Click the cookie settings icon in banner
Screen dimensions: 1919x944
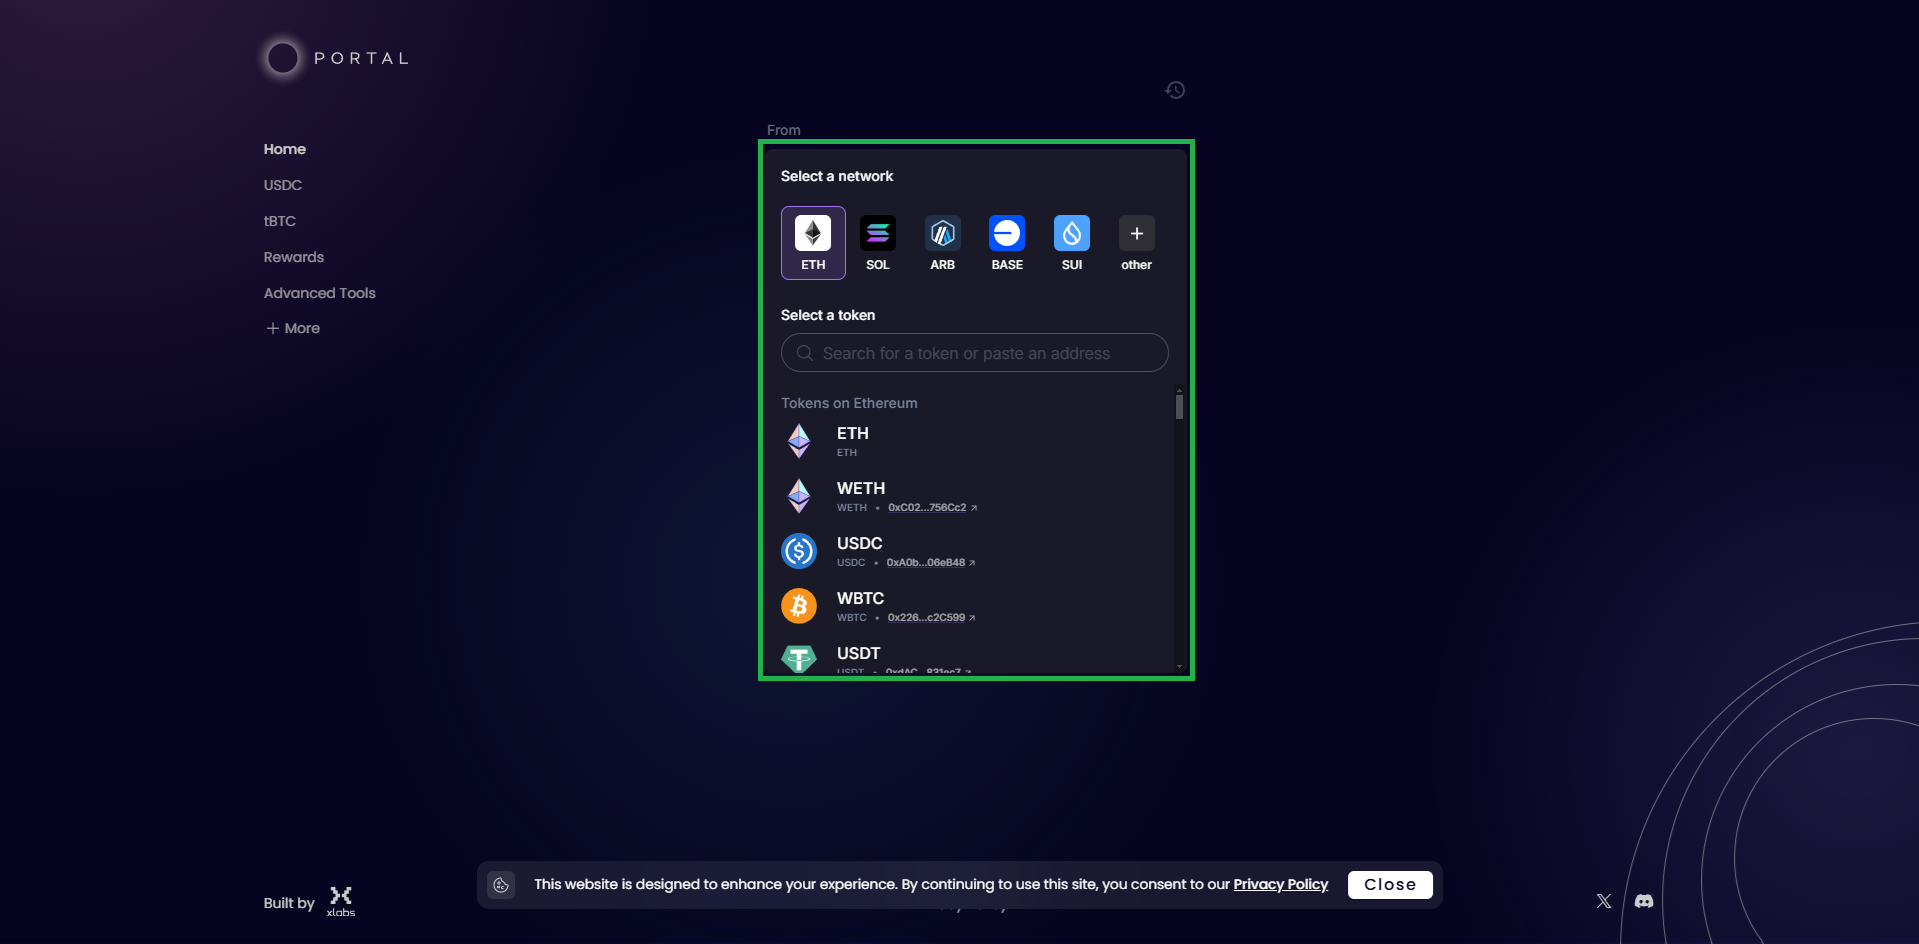click(x=501, y=885)
